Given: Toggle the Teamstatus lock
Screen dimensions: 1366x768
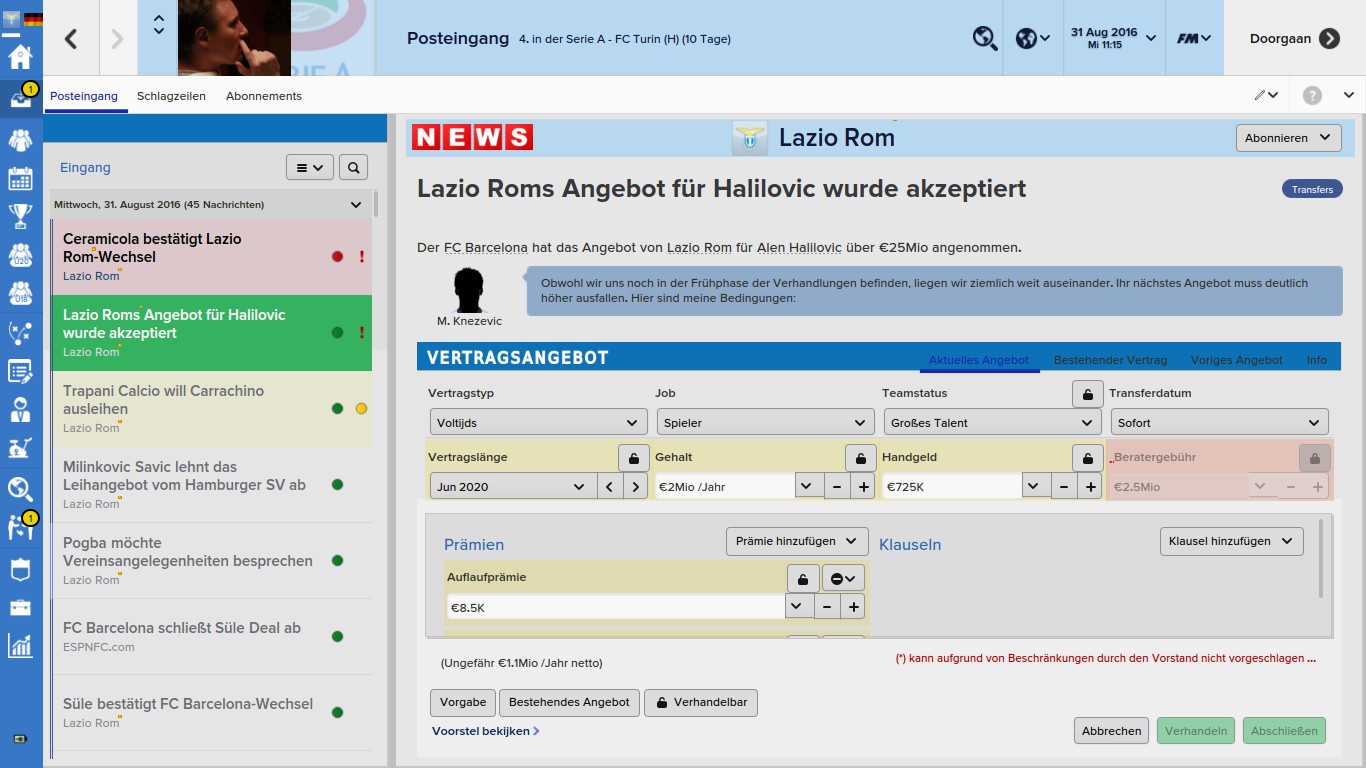Looking at the screenshot, I should (1088, 394).
